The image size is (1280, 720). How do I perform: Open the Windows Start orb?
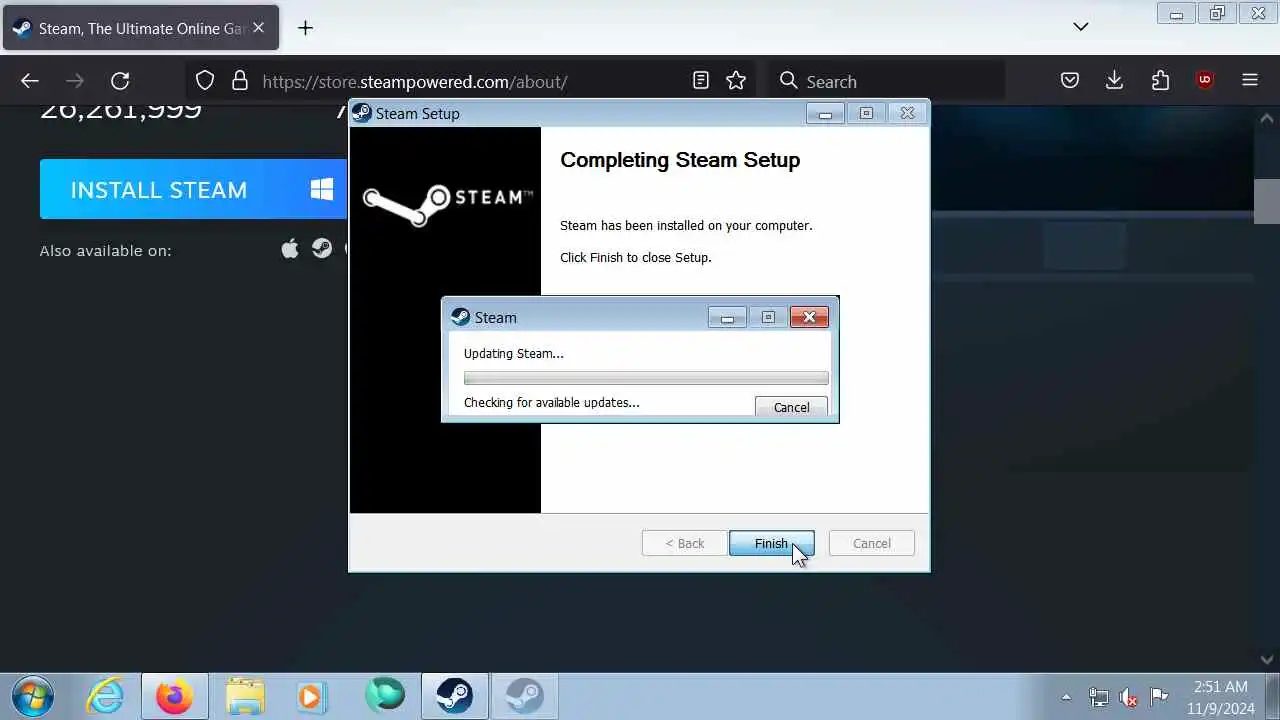point(32,696)
